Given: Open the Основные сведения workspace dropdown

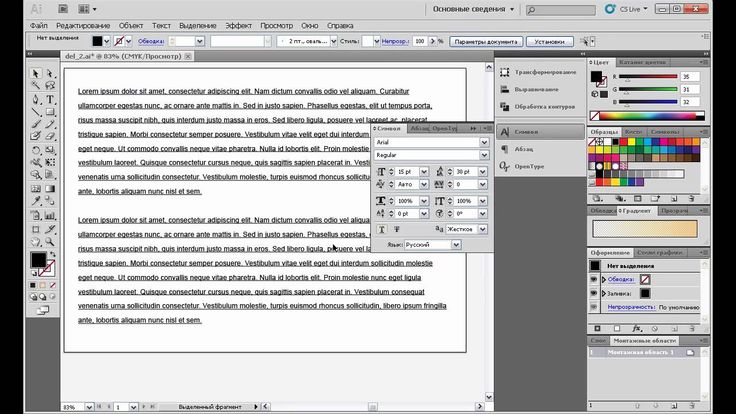Looking at the screenshot, I should (x=473, y=9).
